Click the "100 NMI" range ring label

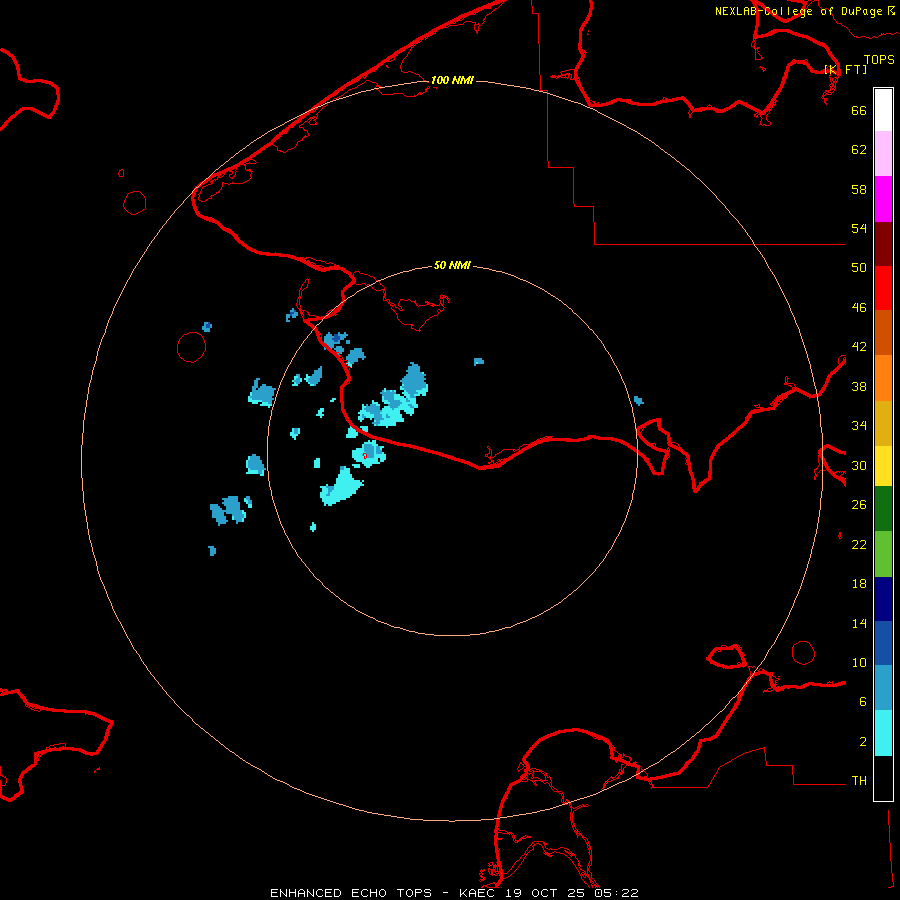pos(452,80)
